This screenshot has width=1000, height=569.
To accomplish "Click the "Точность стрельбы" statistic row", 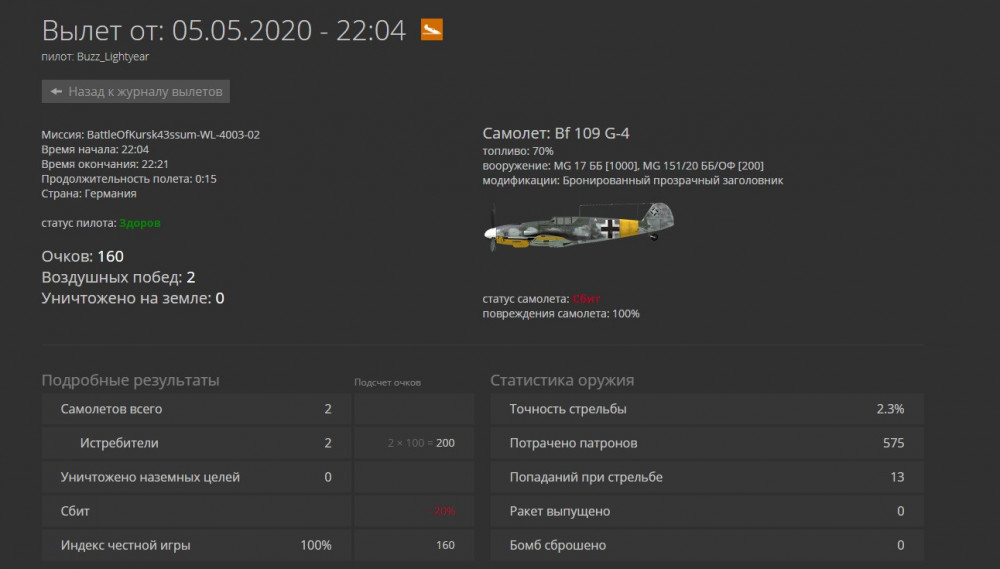I will coord(706,409).
